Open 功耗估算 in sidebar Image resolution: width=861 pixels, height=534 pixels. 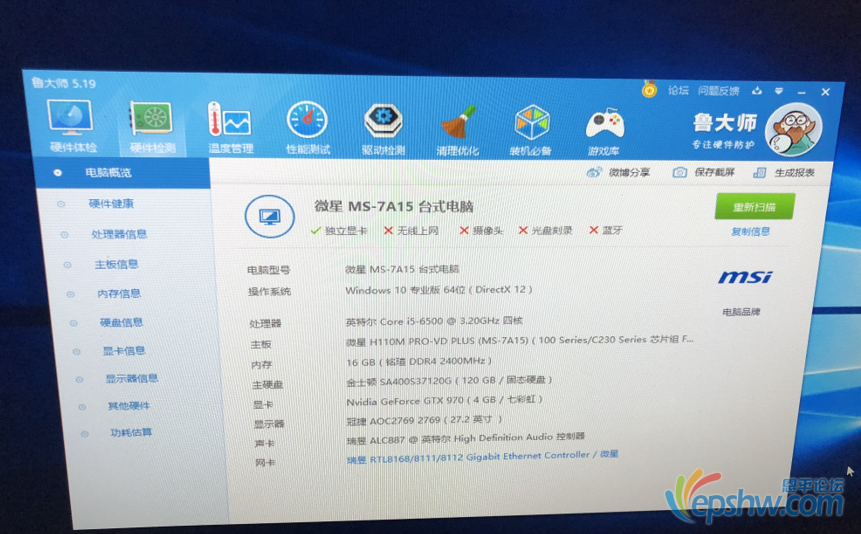click(x=131, y=432)
